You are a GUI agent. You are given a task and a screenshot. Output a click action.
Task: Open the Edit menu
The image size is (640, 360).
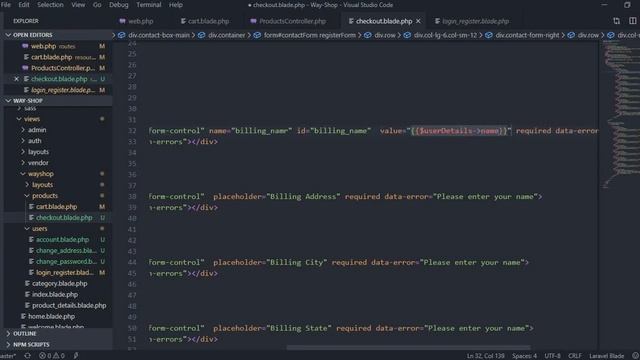tap(24, 5)
